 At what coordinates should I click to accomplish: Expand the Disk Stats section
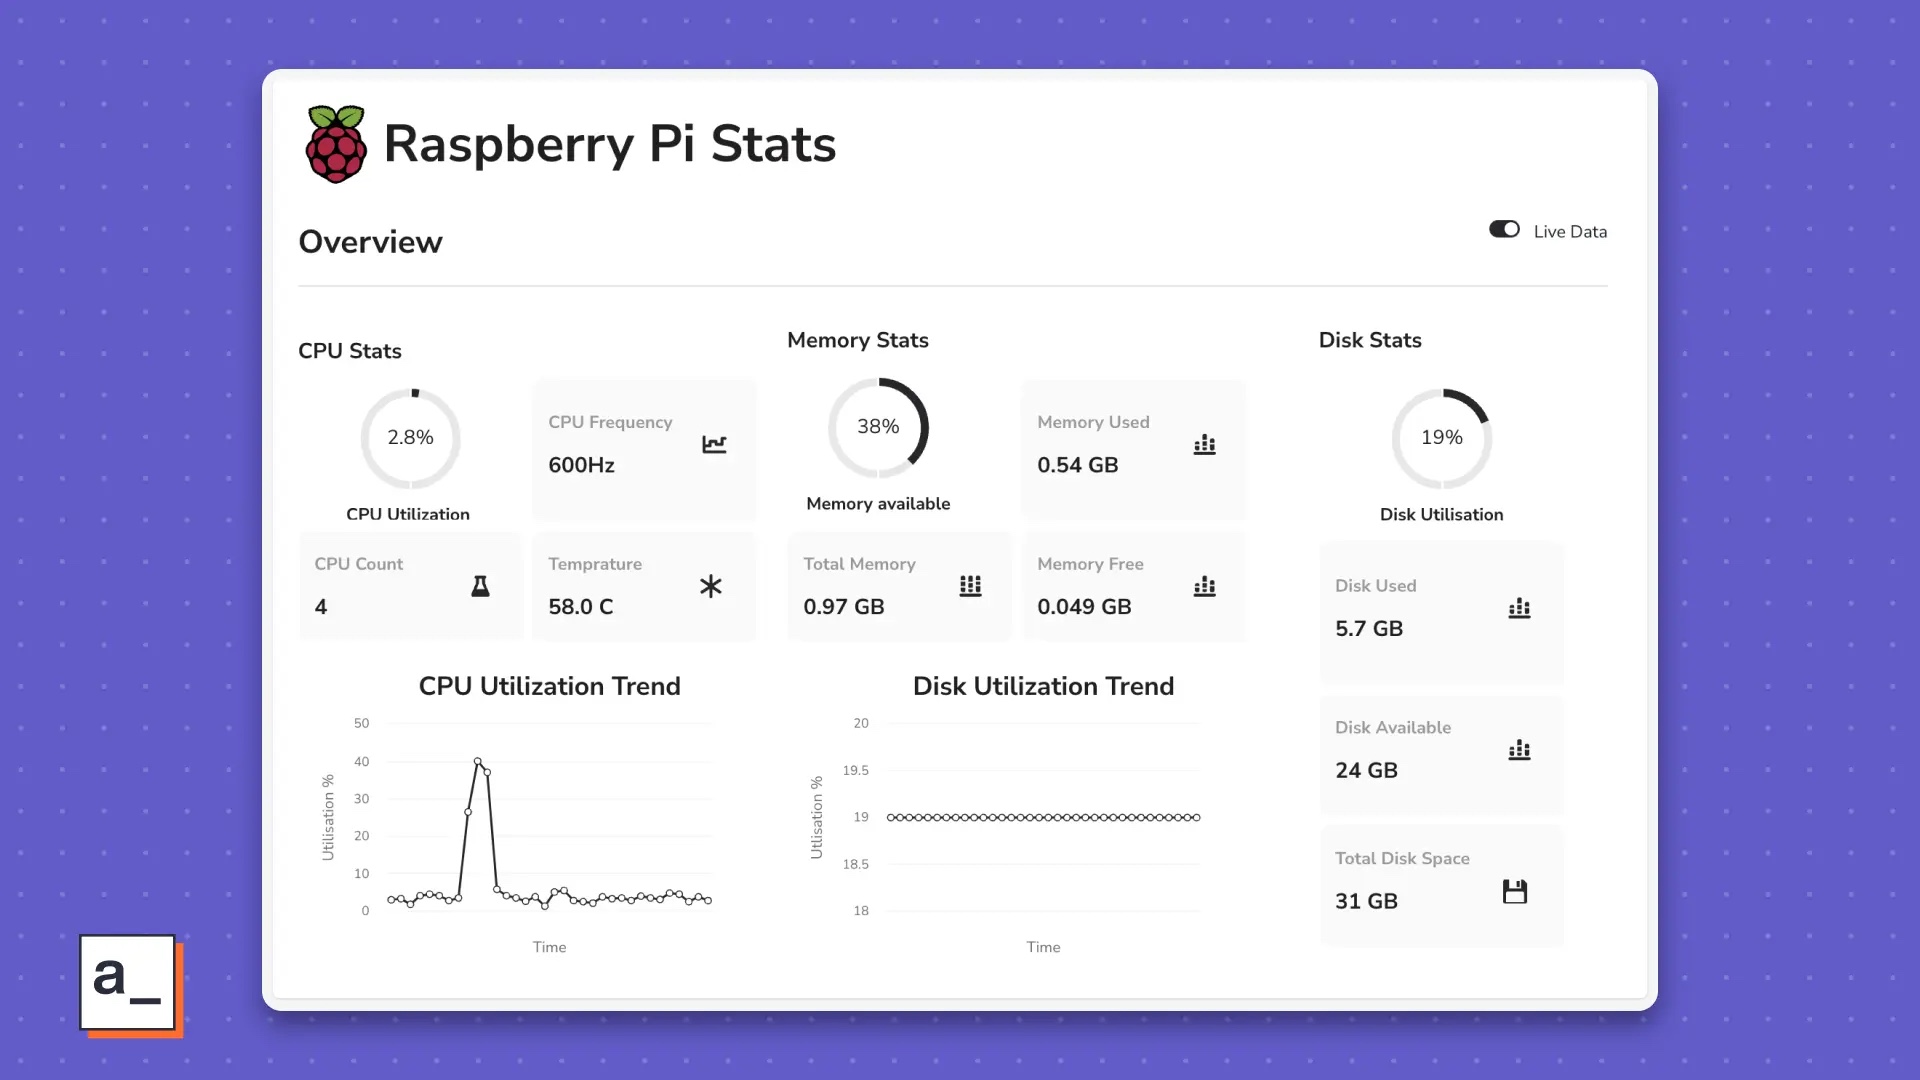(x=1370, y=340)
